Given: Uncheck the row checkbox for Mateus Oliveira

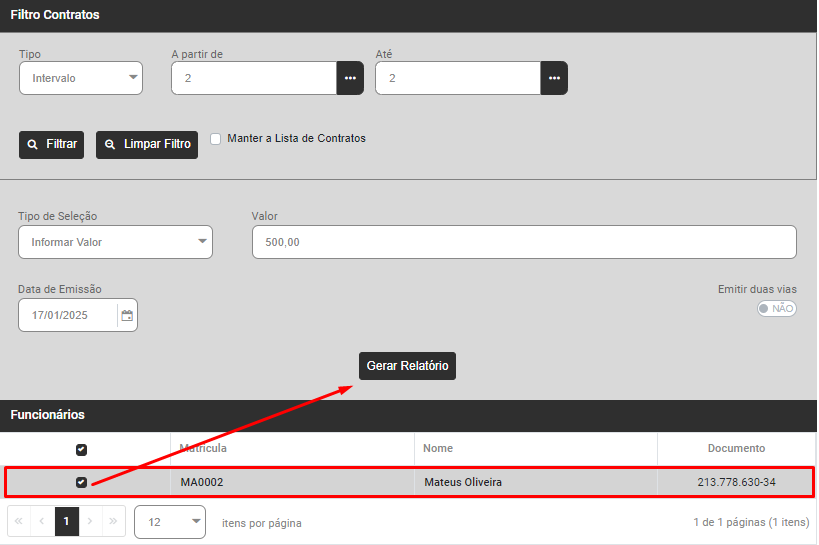Looking at the screenshot, I should [x=82, y=482].
